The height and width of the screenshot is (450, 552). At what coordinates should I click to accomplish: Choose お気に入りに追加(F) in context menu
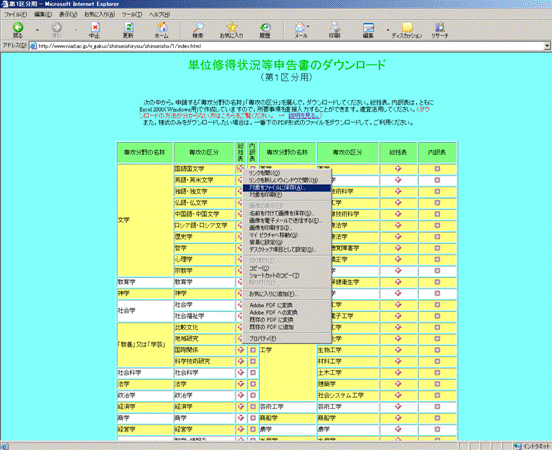point(287,294)
